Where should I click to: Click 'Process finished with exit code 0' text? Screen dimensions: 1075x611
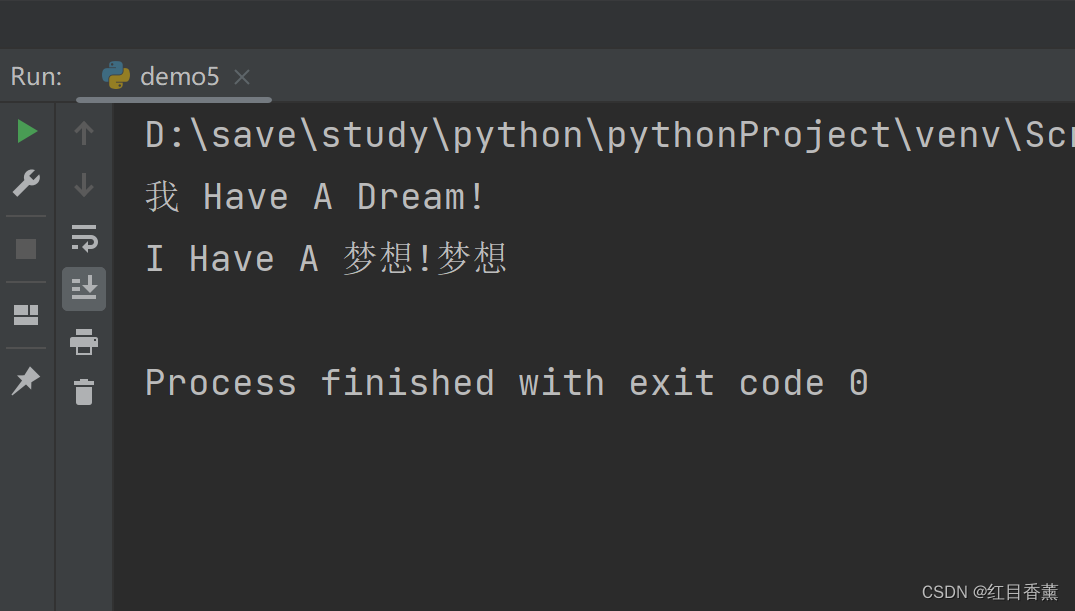(x=506, y=383)
